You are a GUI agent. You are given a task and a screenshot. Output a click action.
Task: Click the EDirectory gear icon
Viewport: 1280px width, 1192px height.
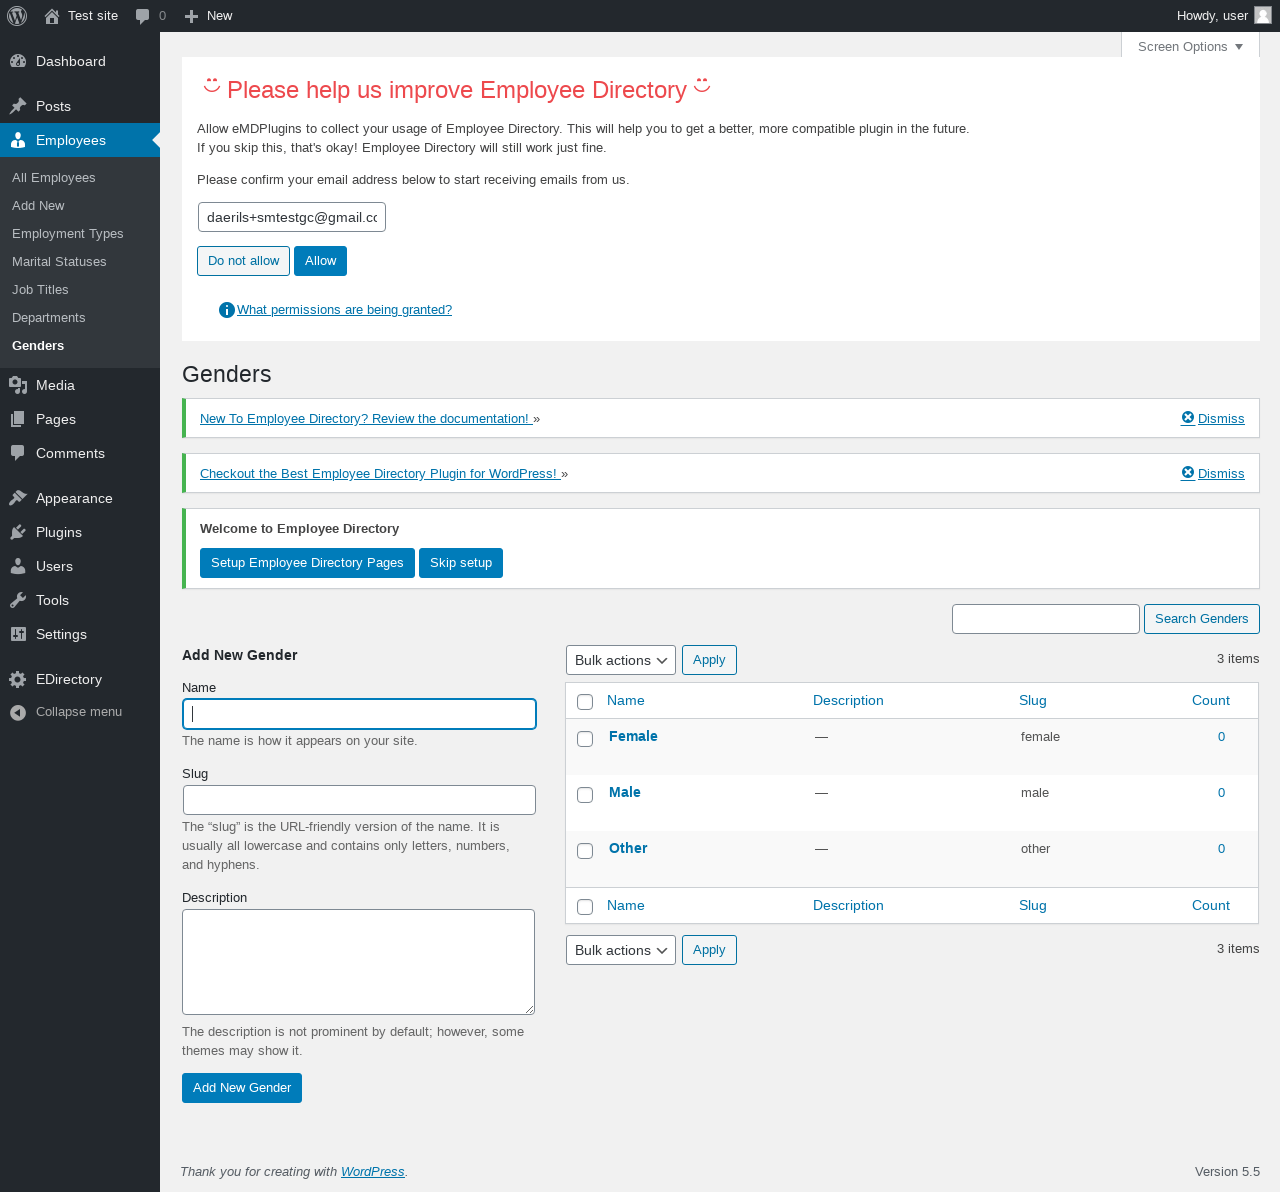coord(18,679)
